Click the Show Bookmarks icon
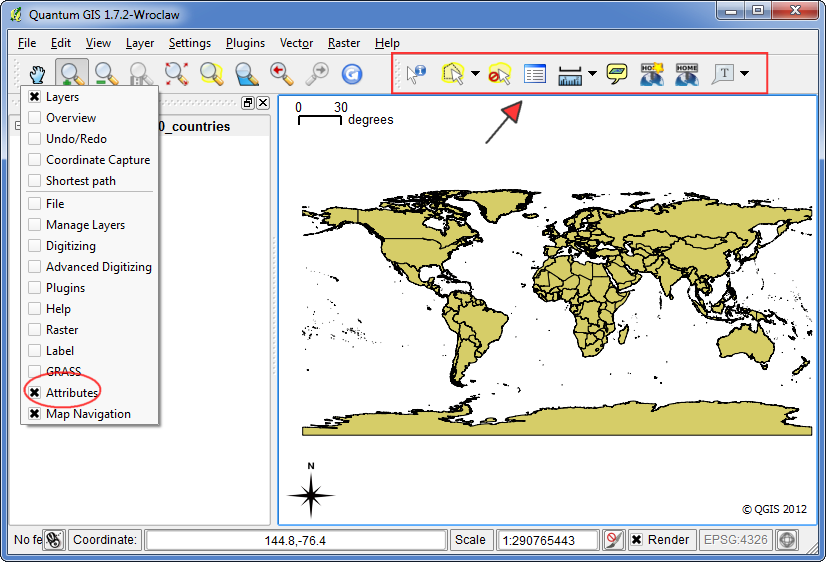This screenshot has width=826, height=562. tap(687, 74)
